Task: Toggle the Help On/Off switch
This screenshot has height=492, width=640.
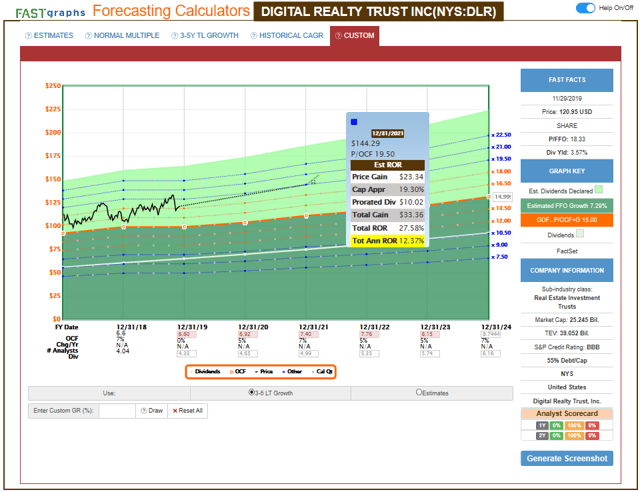Action: coord(585,8)
